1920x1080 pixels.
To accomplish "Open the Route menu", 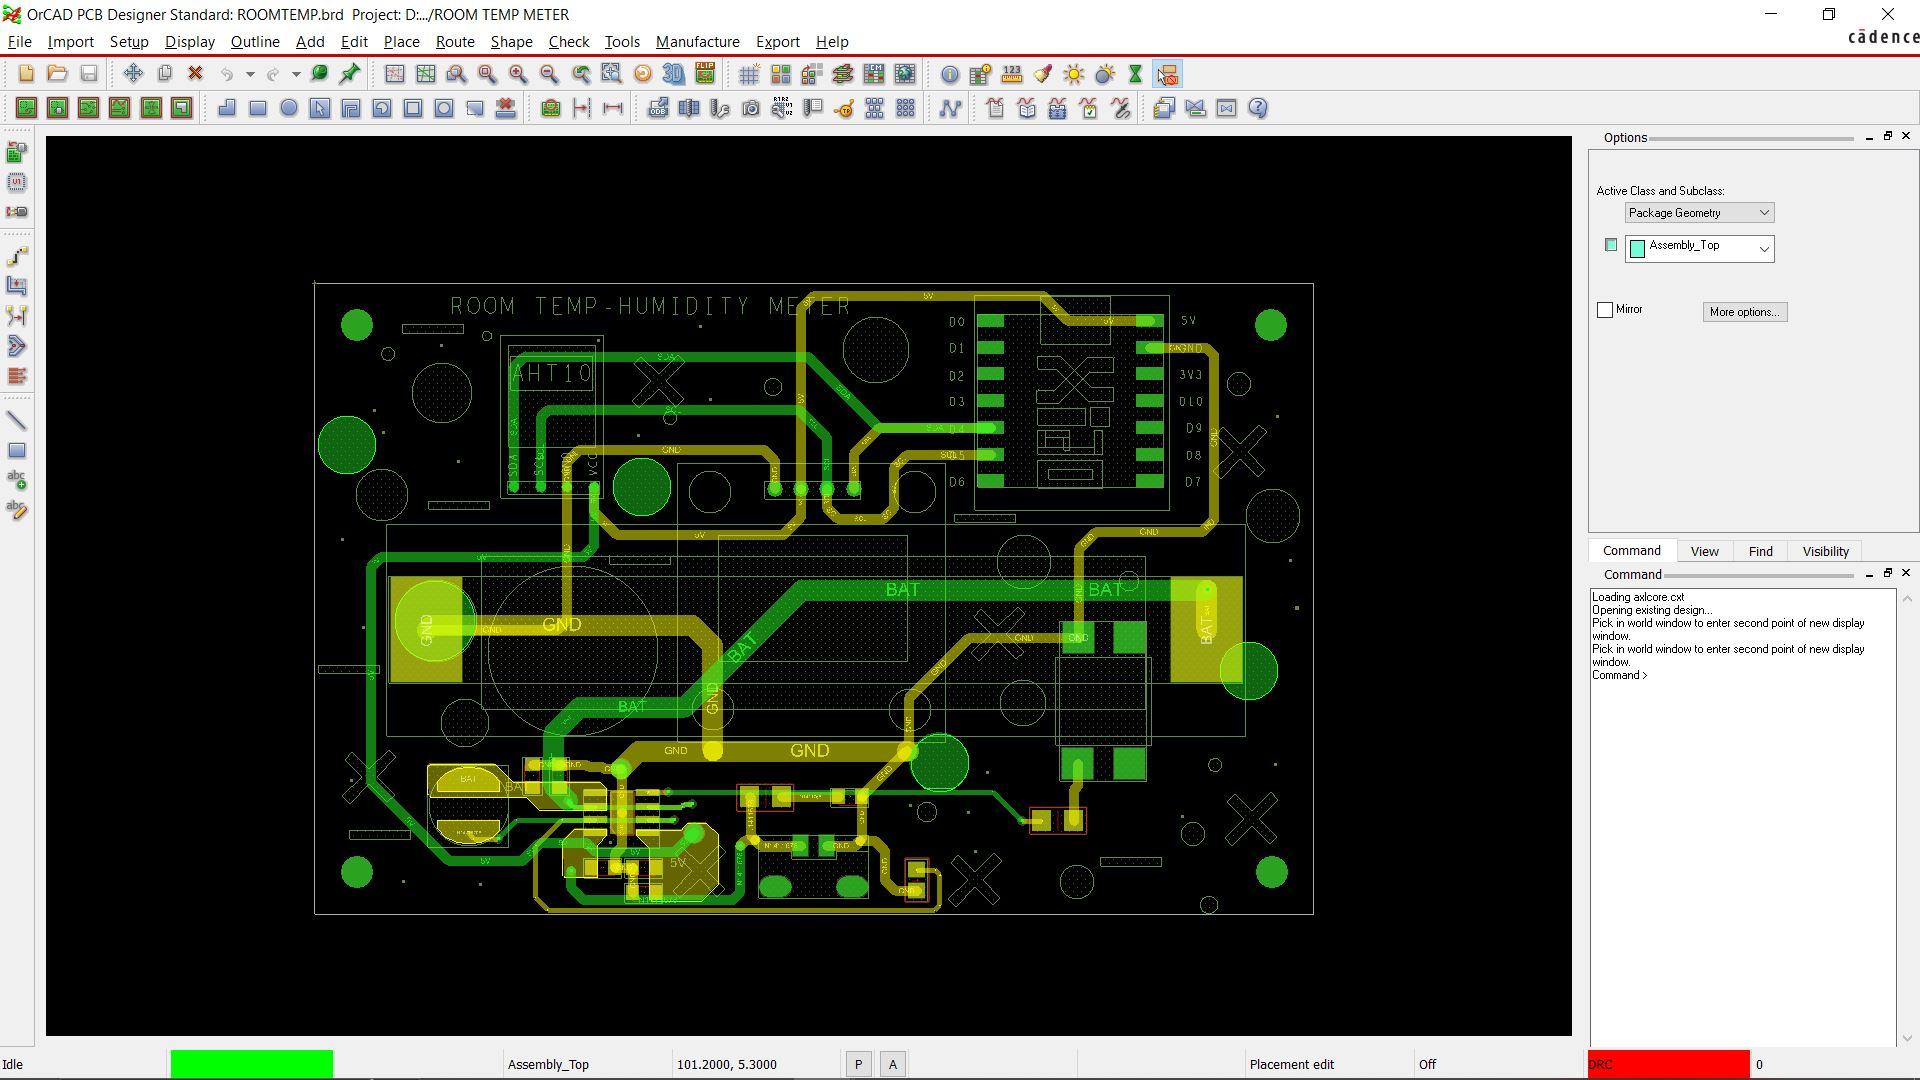I will click(454, 42).
